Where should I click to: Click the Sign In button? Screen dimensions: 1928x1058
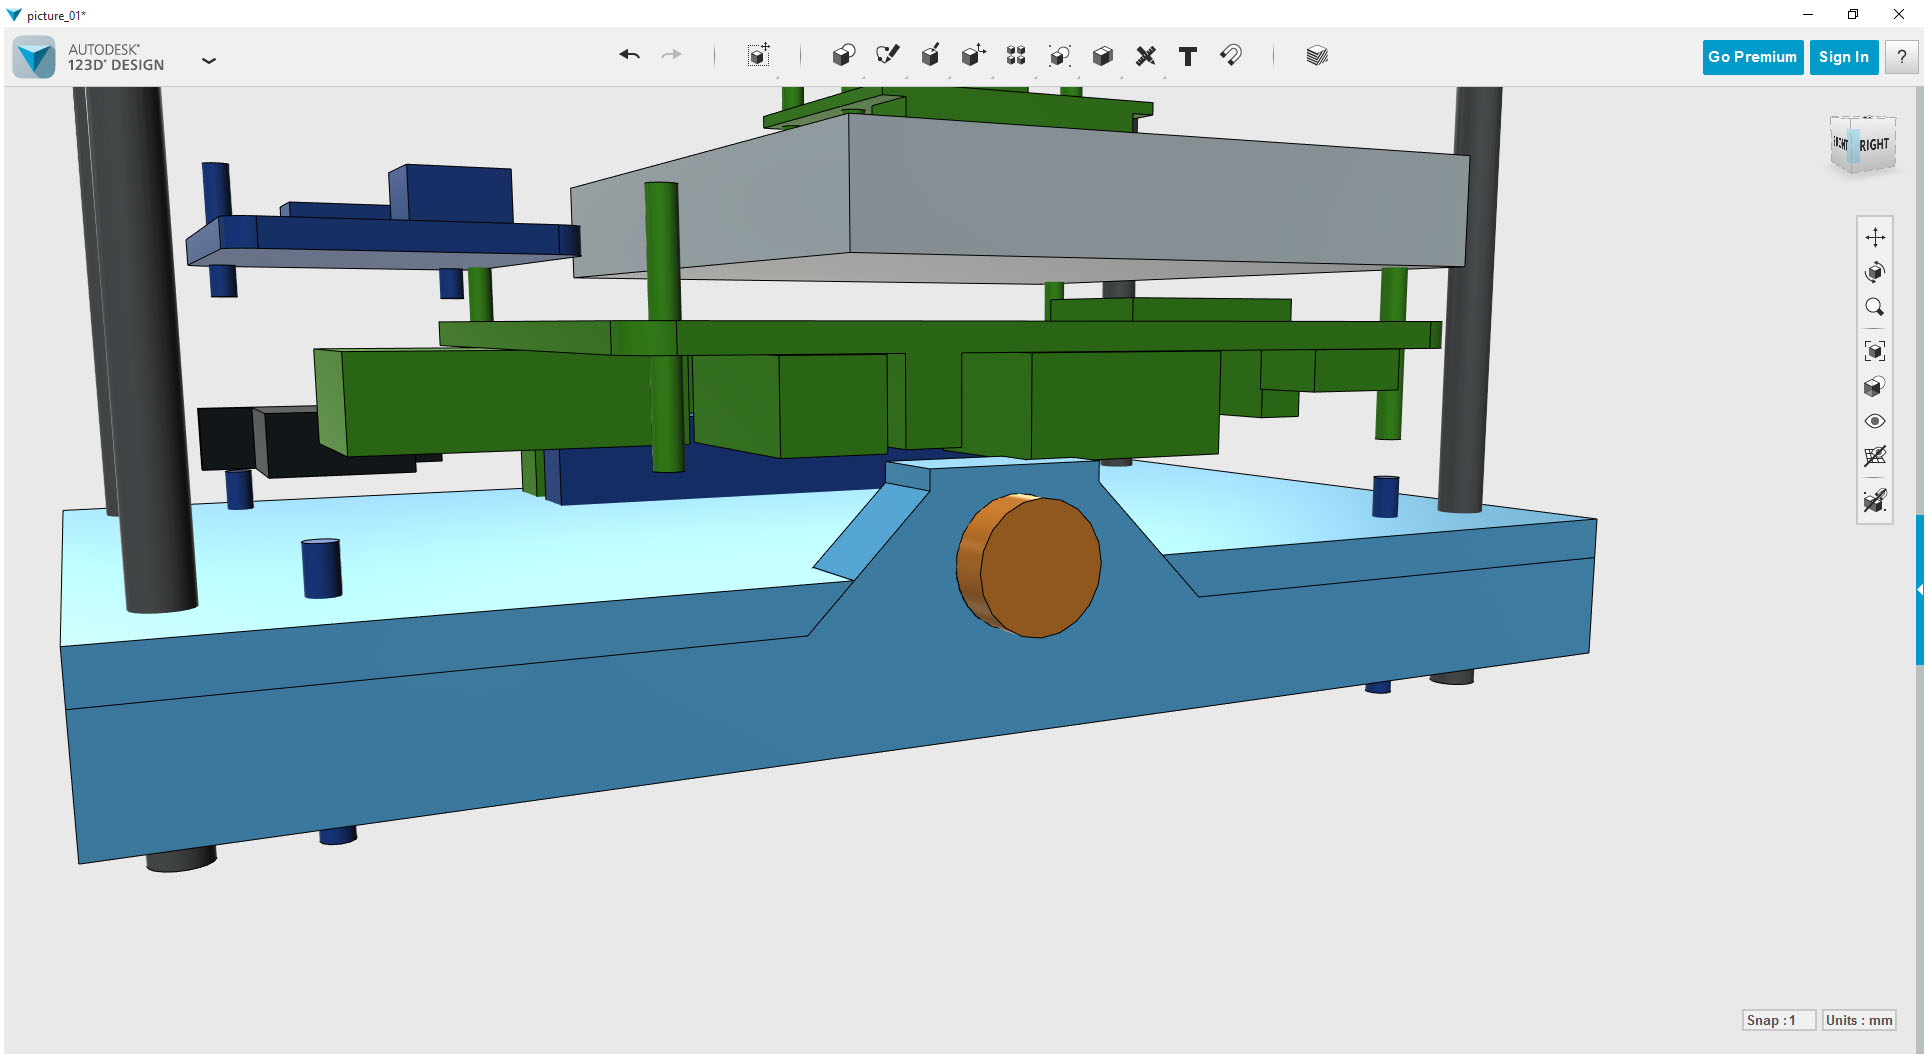pos(1843,57)
